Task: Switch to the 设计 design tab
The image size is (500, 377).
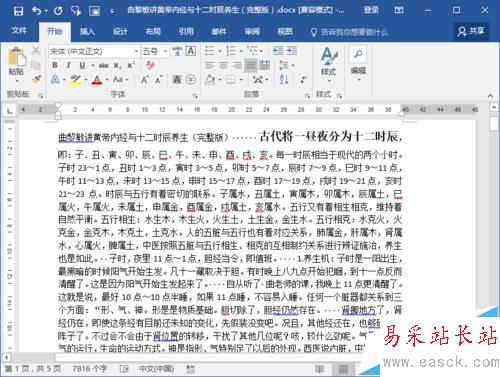Action: click(x=120, y=31)
